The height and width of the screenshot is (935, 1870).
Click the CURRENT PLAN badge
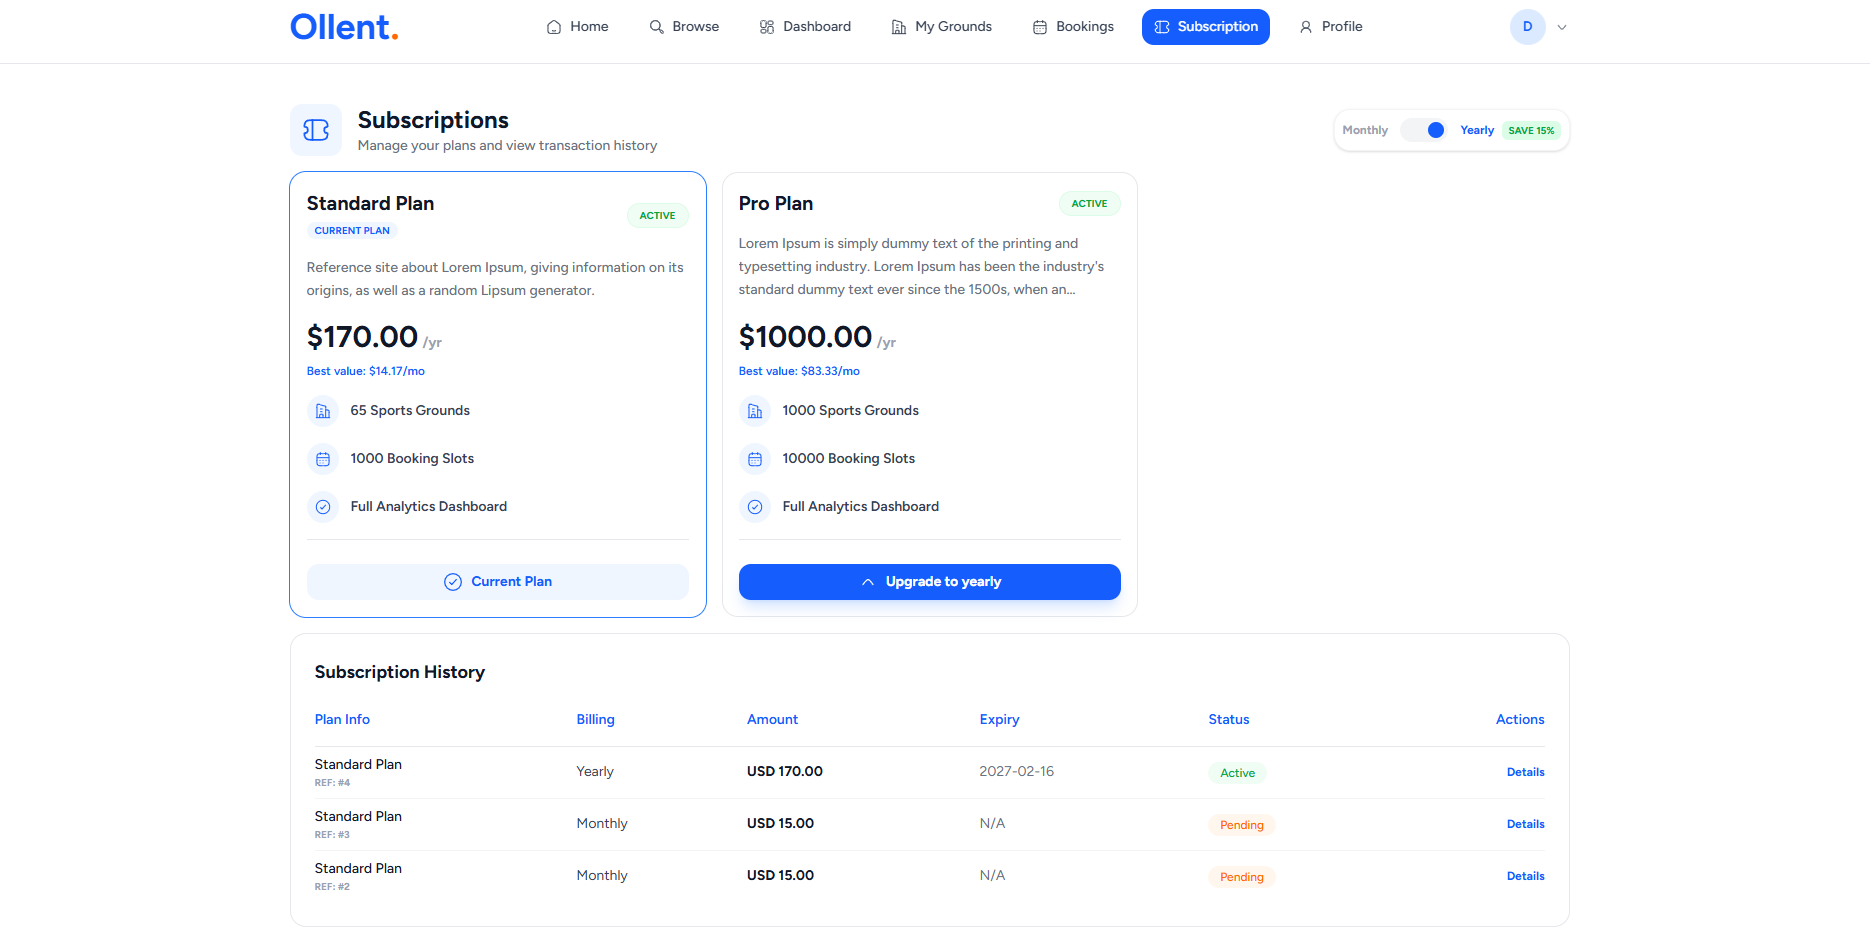pos(352,231)
